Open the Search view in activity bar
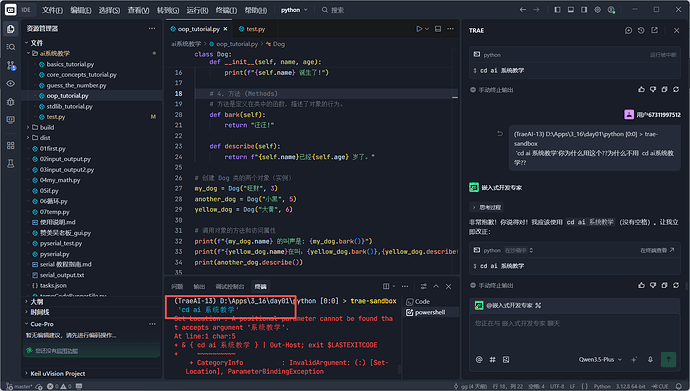 coord(11,47)
